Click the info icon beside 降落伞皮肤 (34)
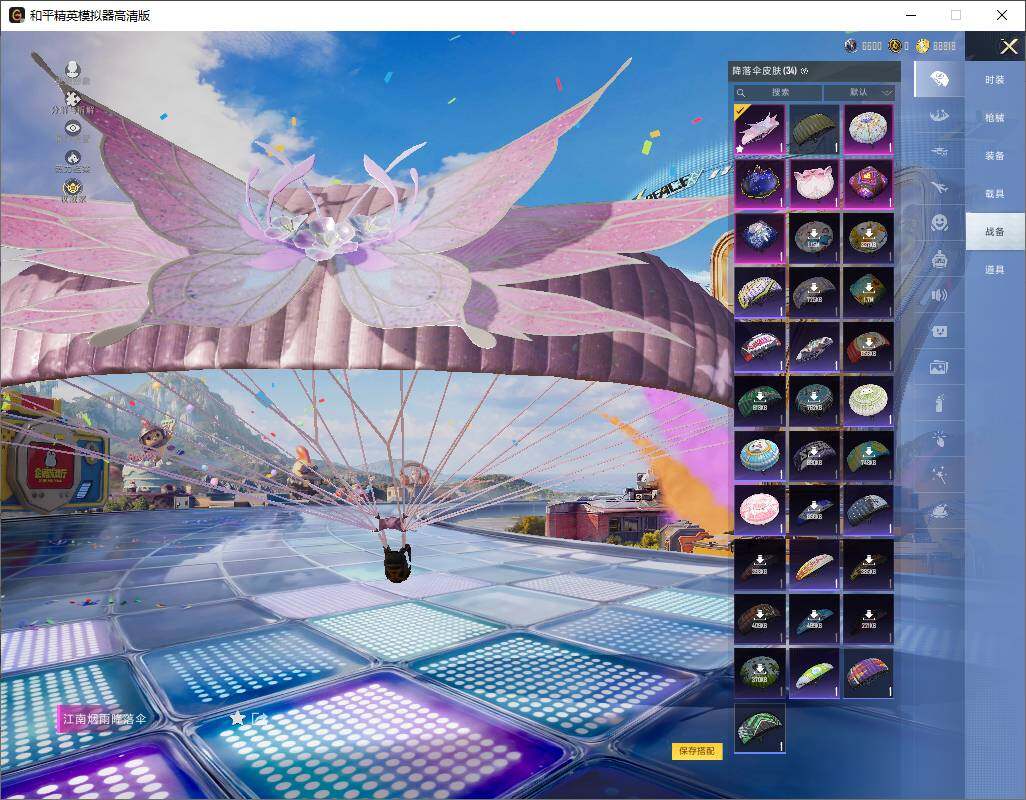 click(805, 71)
